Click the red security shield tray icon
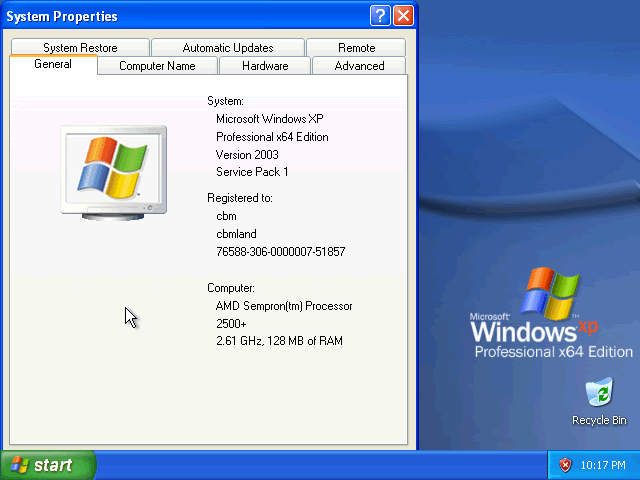 pos(565,465)
